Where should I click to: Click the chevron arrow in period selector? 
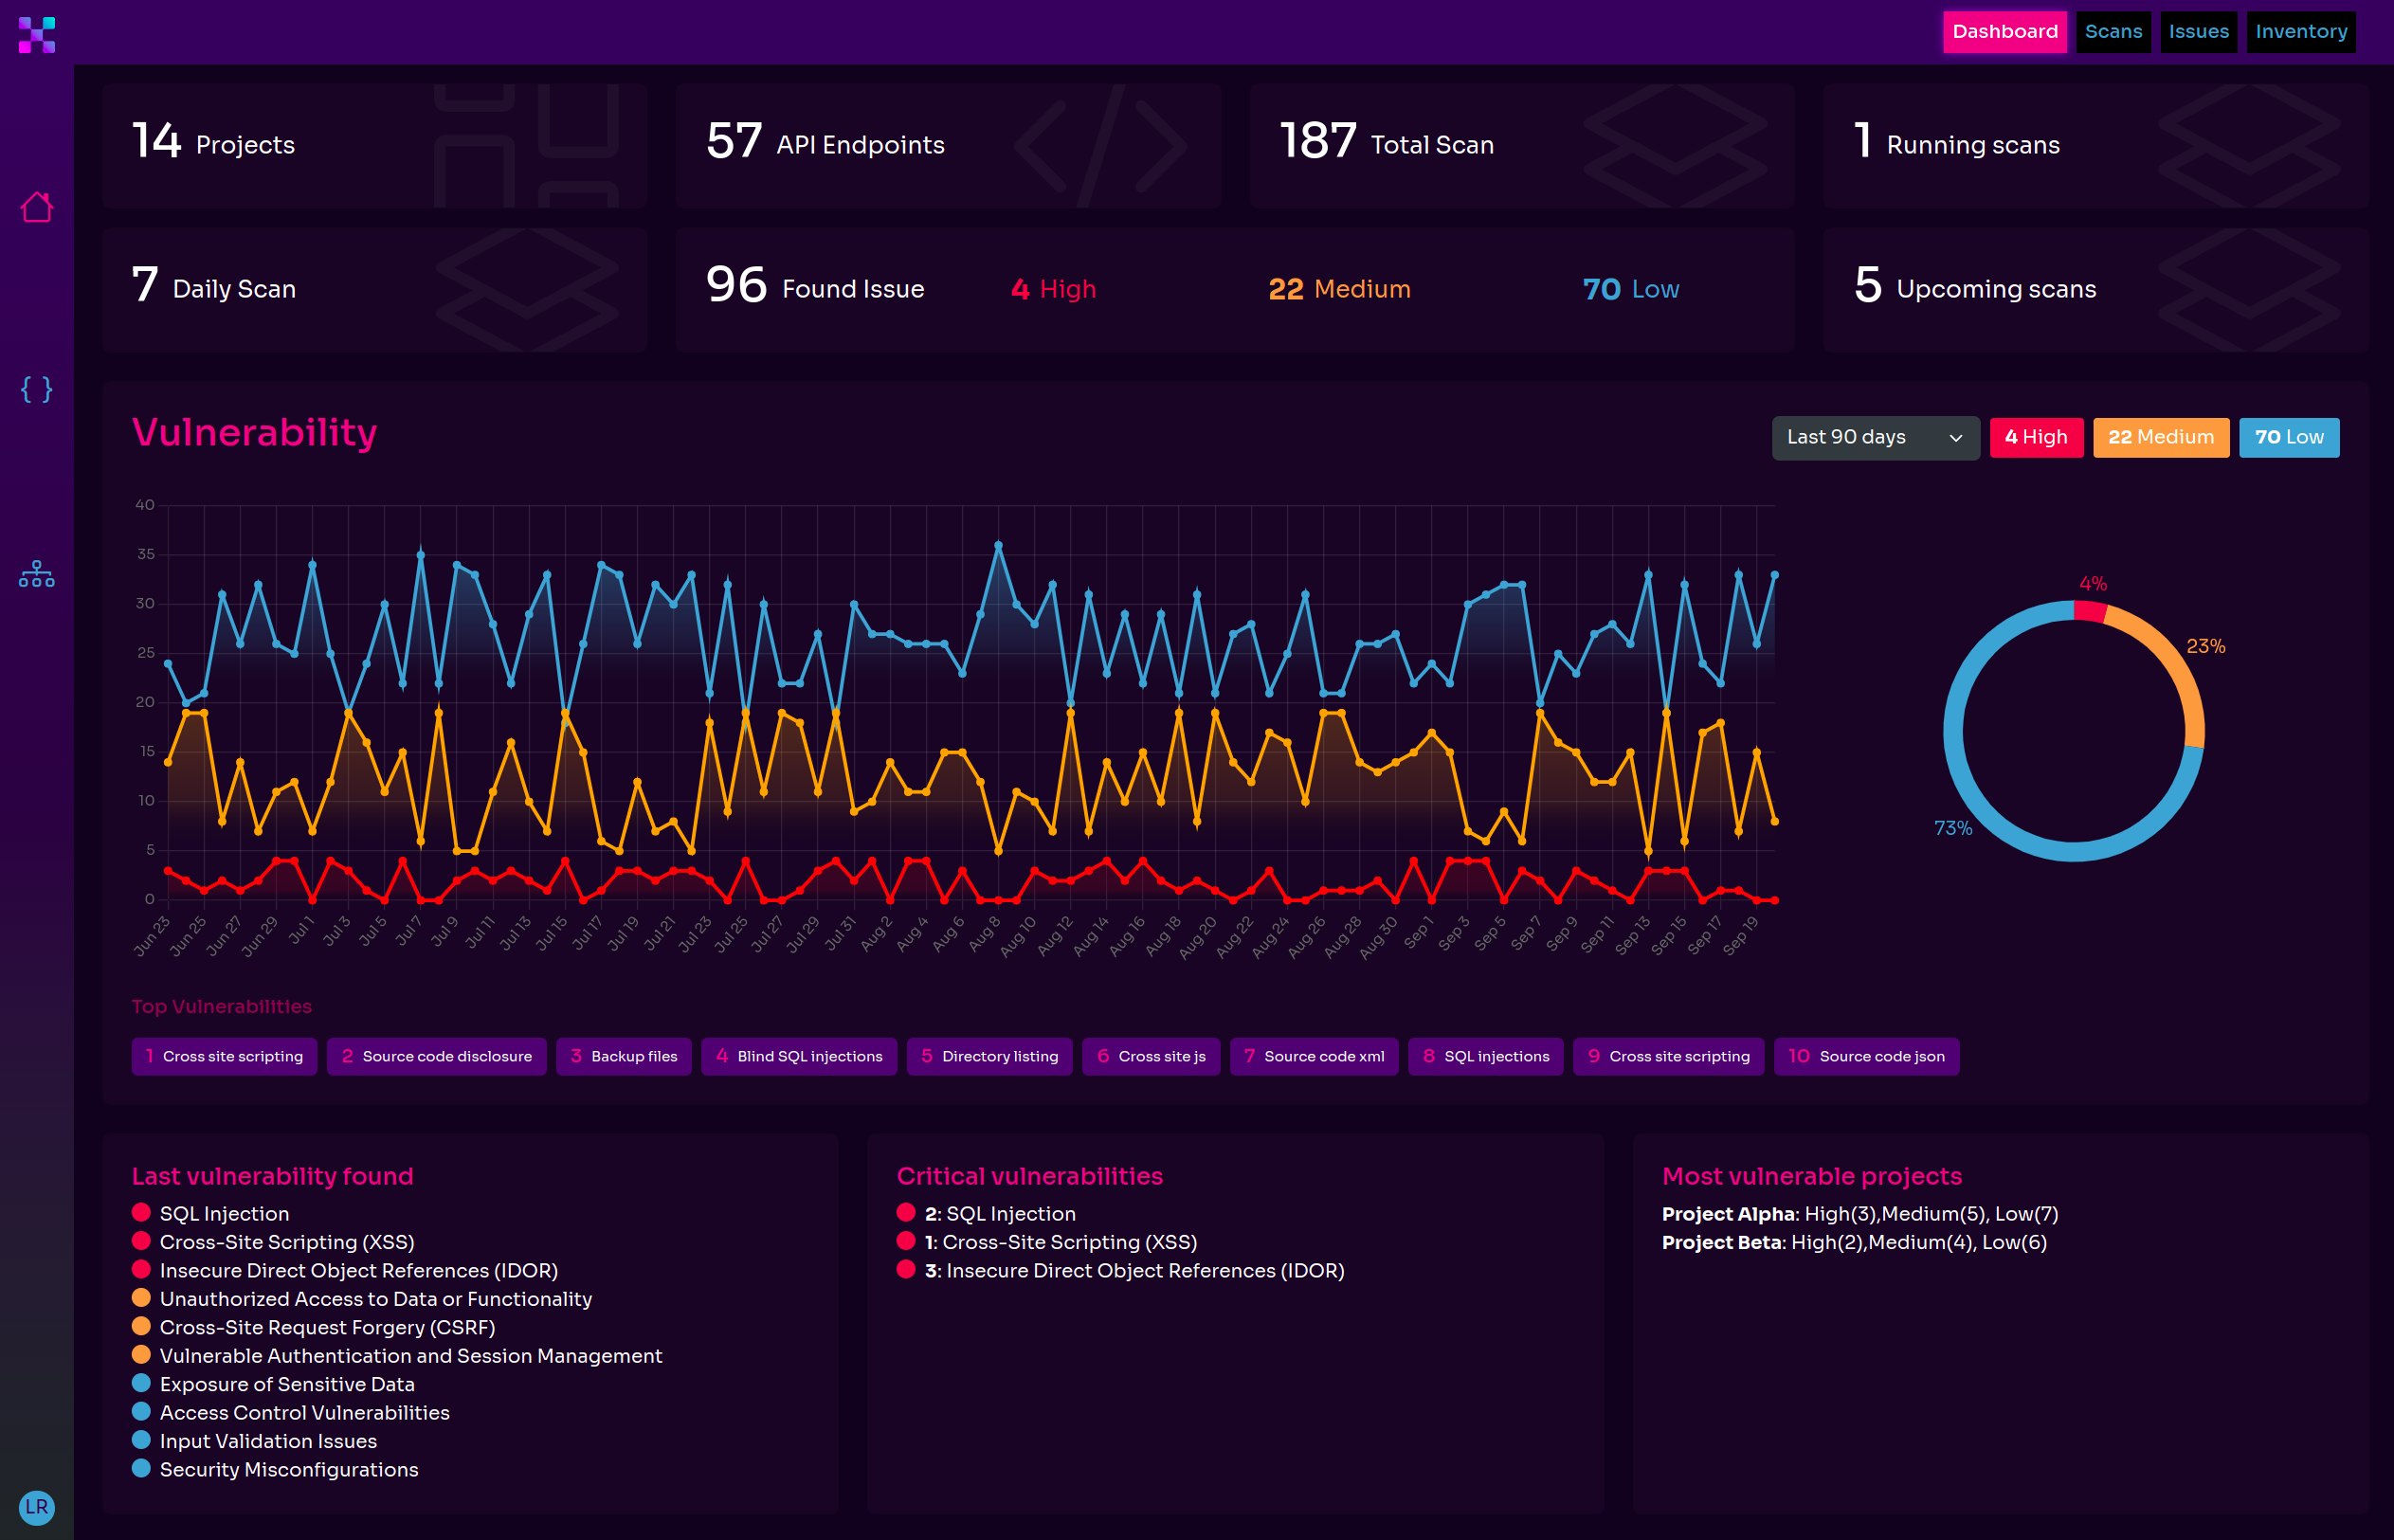coord(1955,438)
